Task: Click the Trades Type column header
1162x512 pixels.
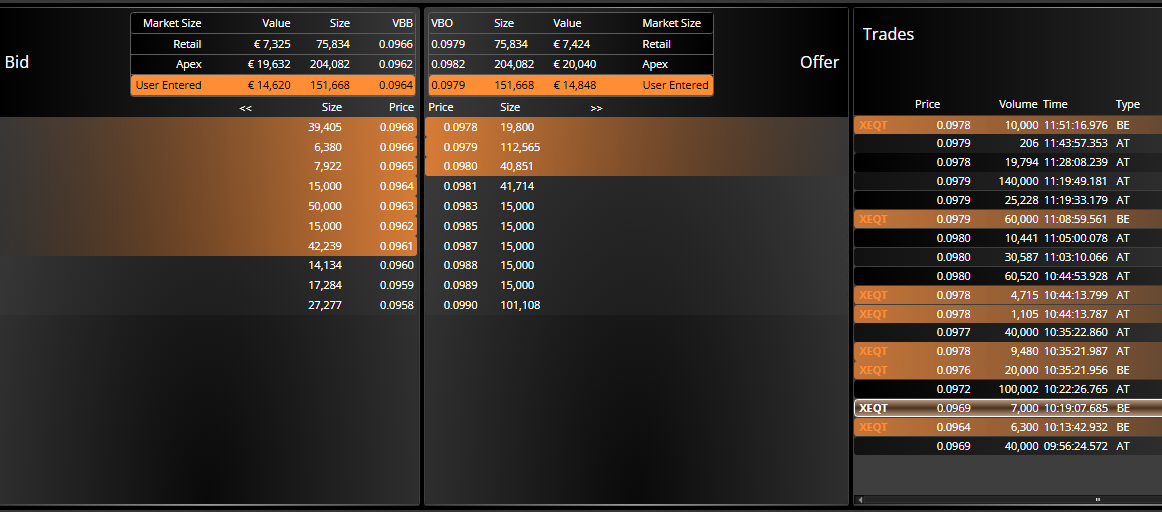Action: 1128,104
